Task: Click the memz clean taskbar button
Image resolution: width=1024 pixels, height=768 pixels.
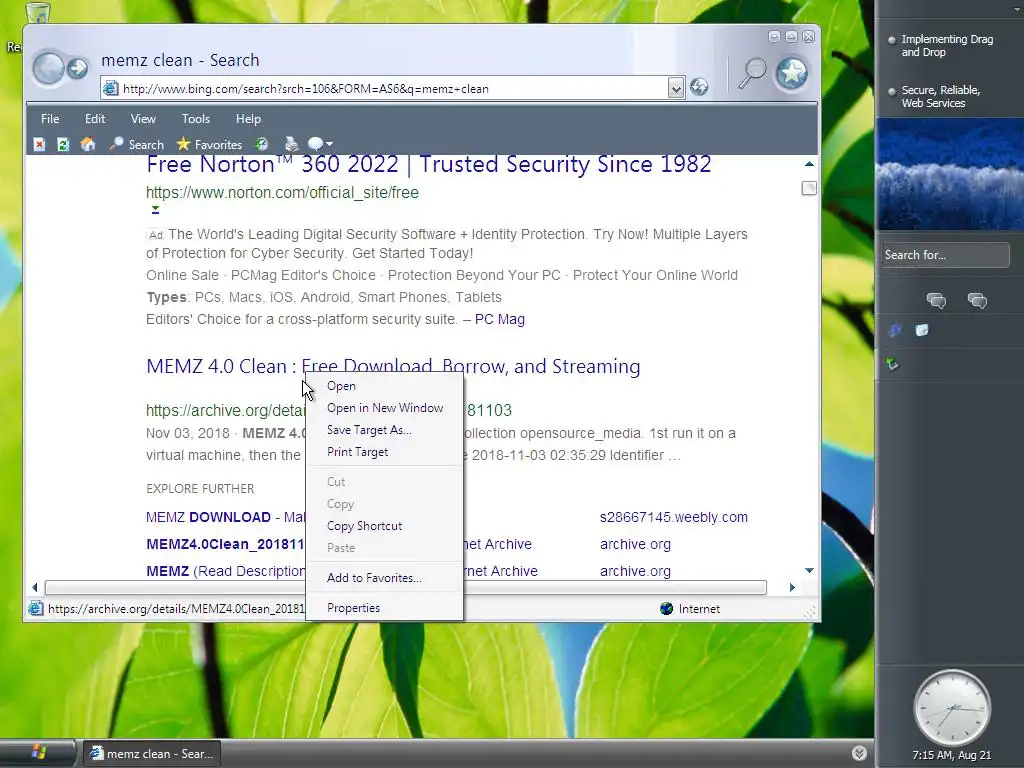Action: coord(152,754)
